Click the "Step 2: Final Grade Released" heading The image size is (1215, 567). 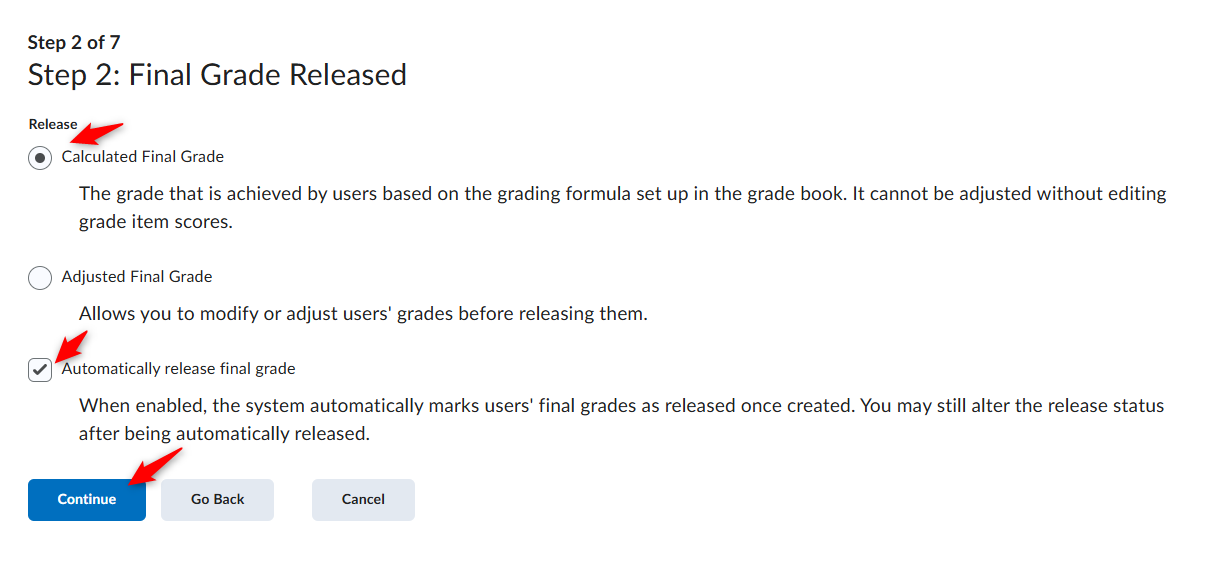click(x=217, y=75)
